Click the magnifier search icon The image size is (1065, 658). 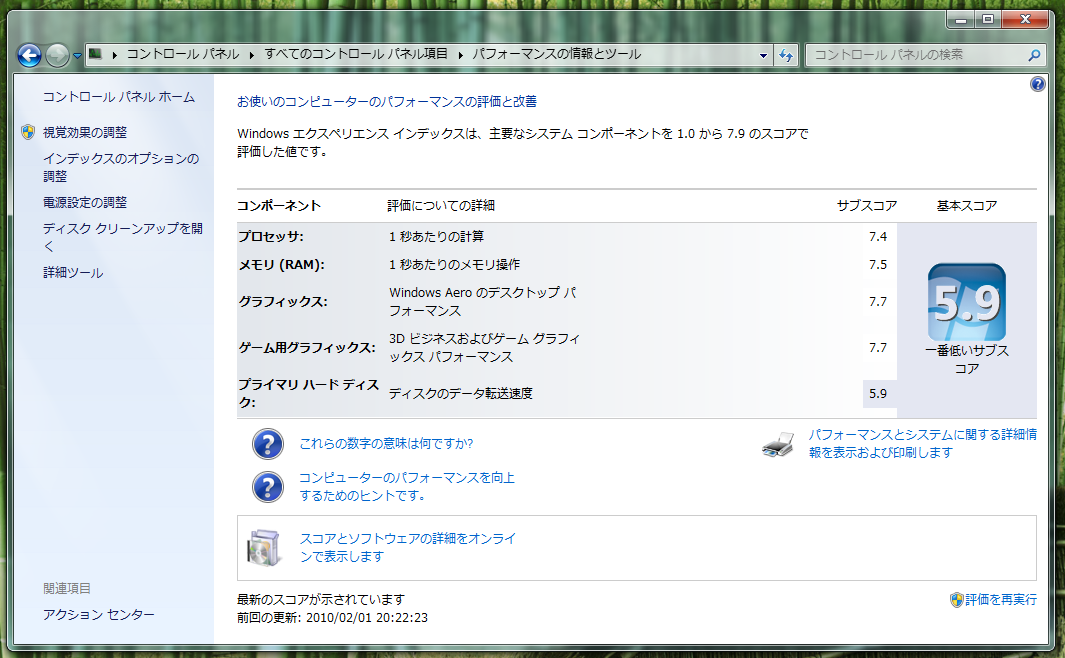click(x=1034, y=55)
